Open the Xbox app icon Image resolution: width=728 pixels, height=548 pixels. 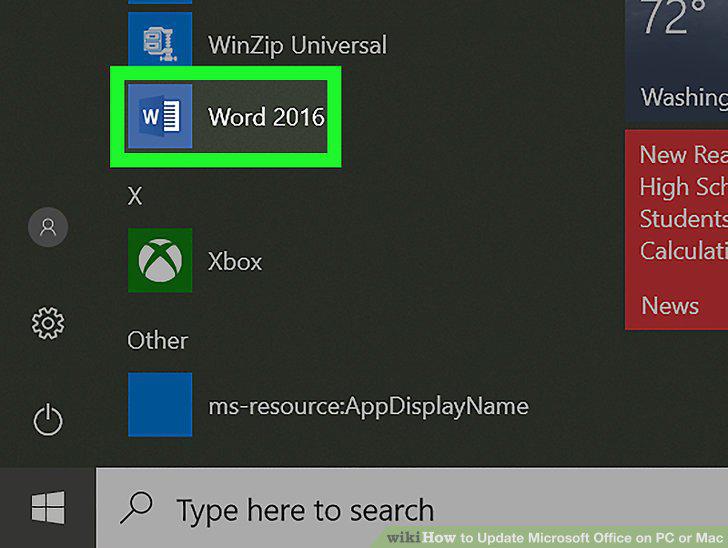pos(160,261)
